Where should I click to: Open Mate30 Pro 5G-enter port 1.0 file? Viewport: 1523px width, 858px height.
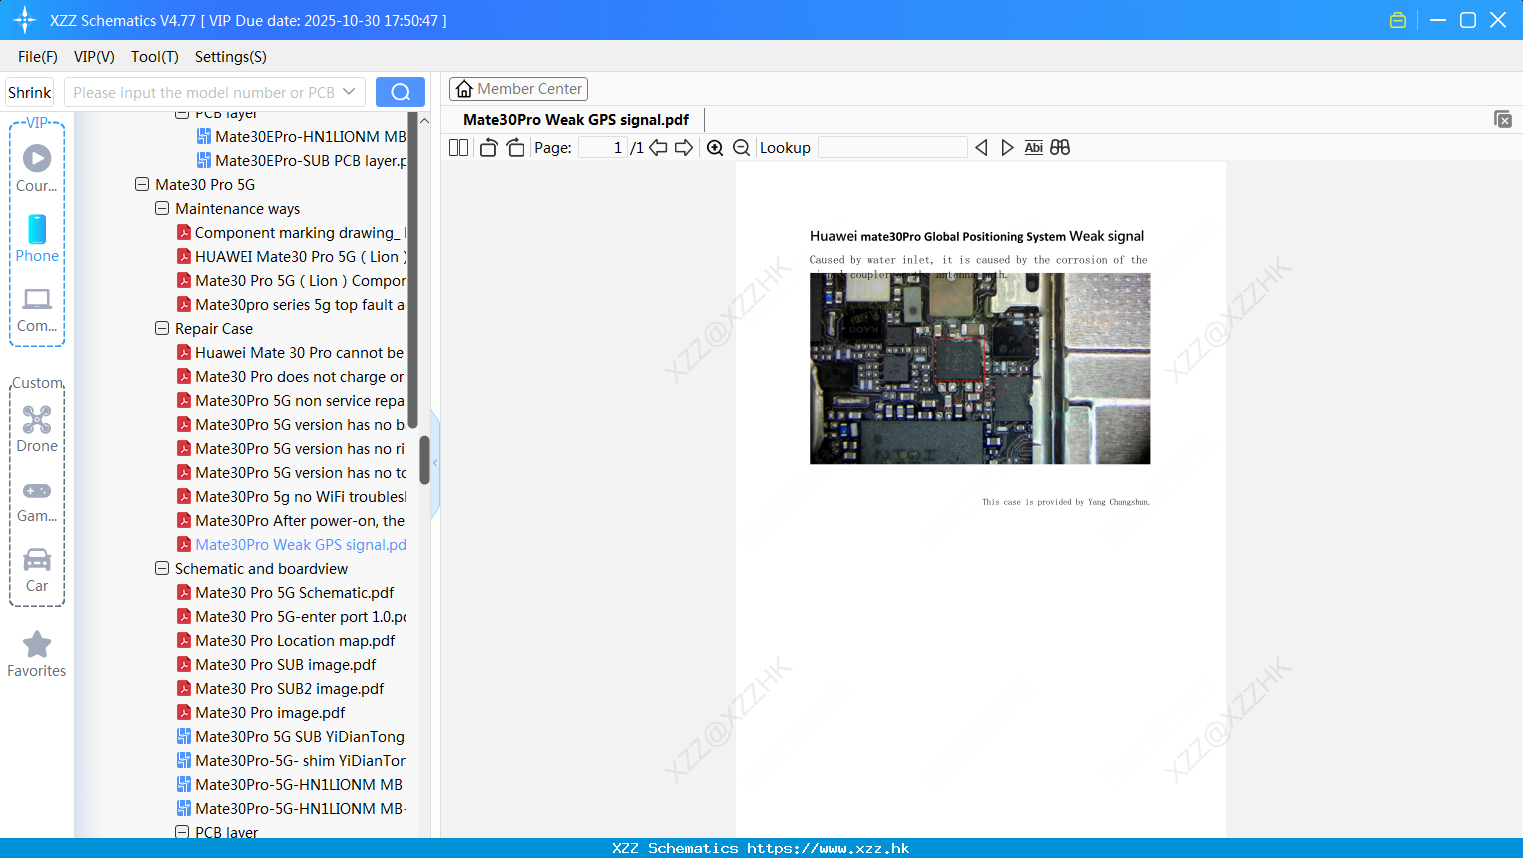(291, 616)
